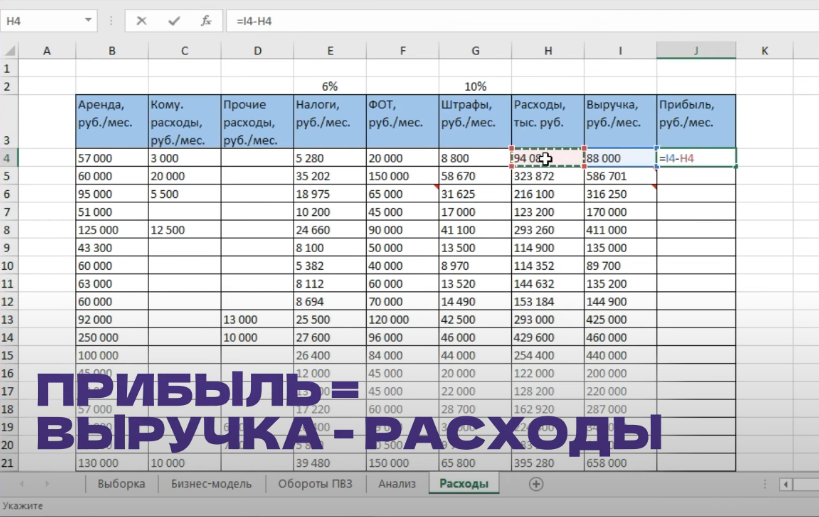The width and height of the screenshot is (819, 517).
Task: Click into the formula bar text =I4-H4
Action: pyautogui.click(x=254, y=21)
